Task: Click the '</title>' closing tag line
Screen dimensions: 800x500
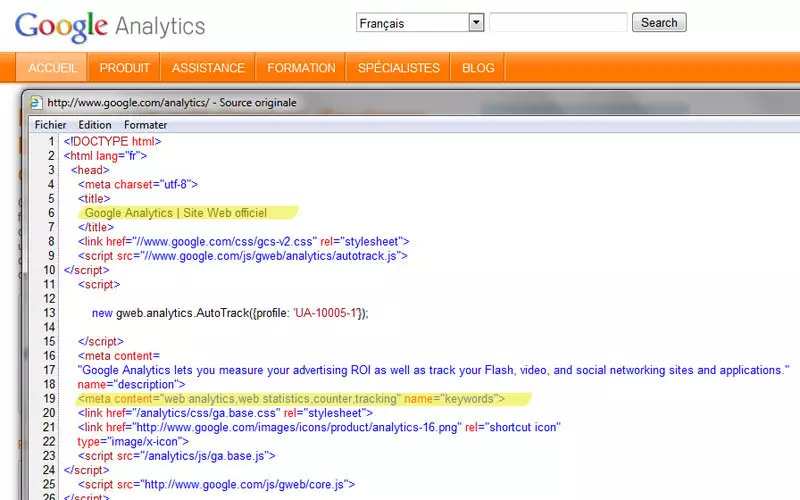Action: [x=96, y=227]
